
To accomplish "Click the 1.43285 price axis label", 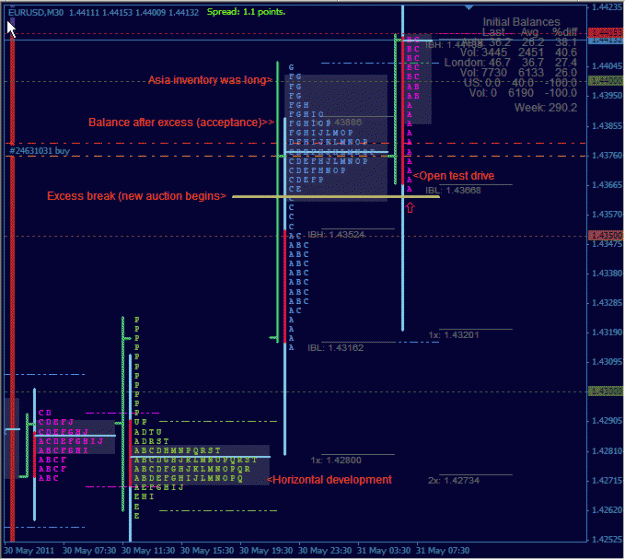I will (x=607, y=303).
